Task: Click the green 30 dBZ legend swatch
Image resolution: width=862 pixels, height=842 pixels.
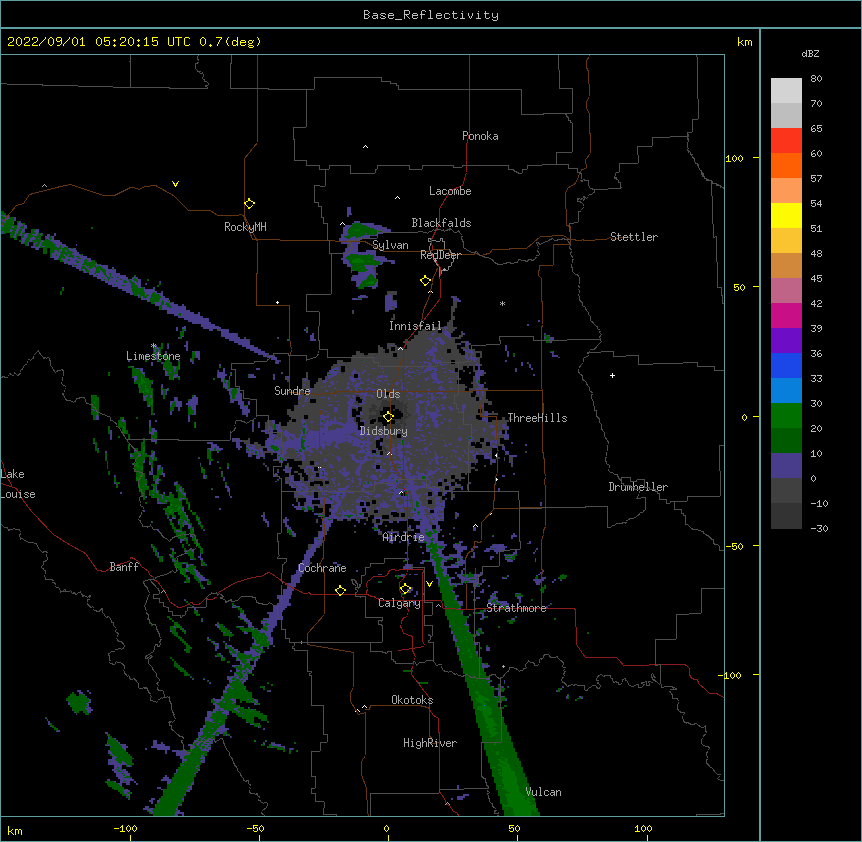Action: point(786,416)
